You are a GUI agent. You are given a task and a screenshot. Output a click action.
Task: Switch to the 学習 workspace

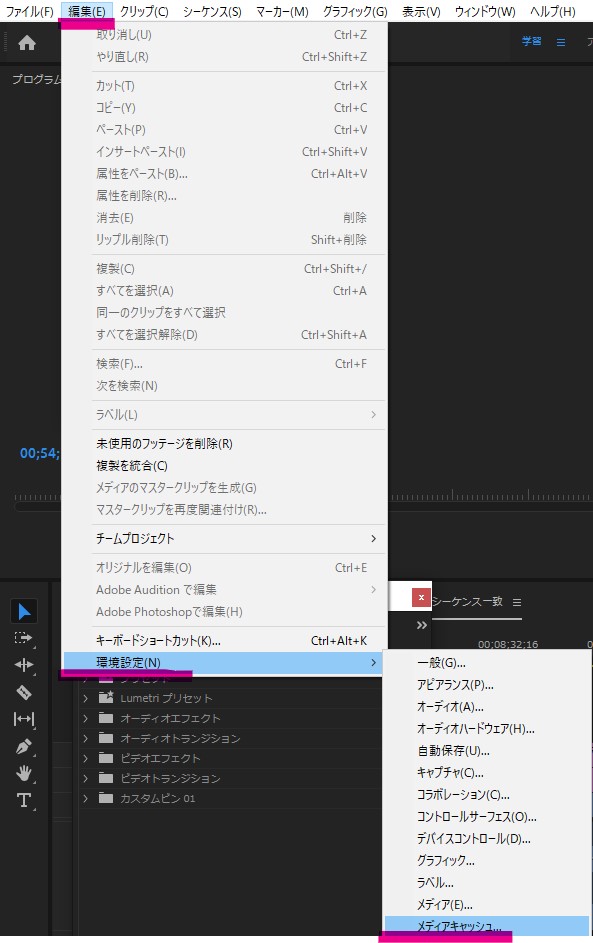(x=532, y=41)
